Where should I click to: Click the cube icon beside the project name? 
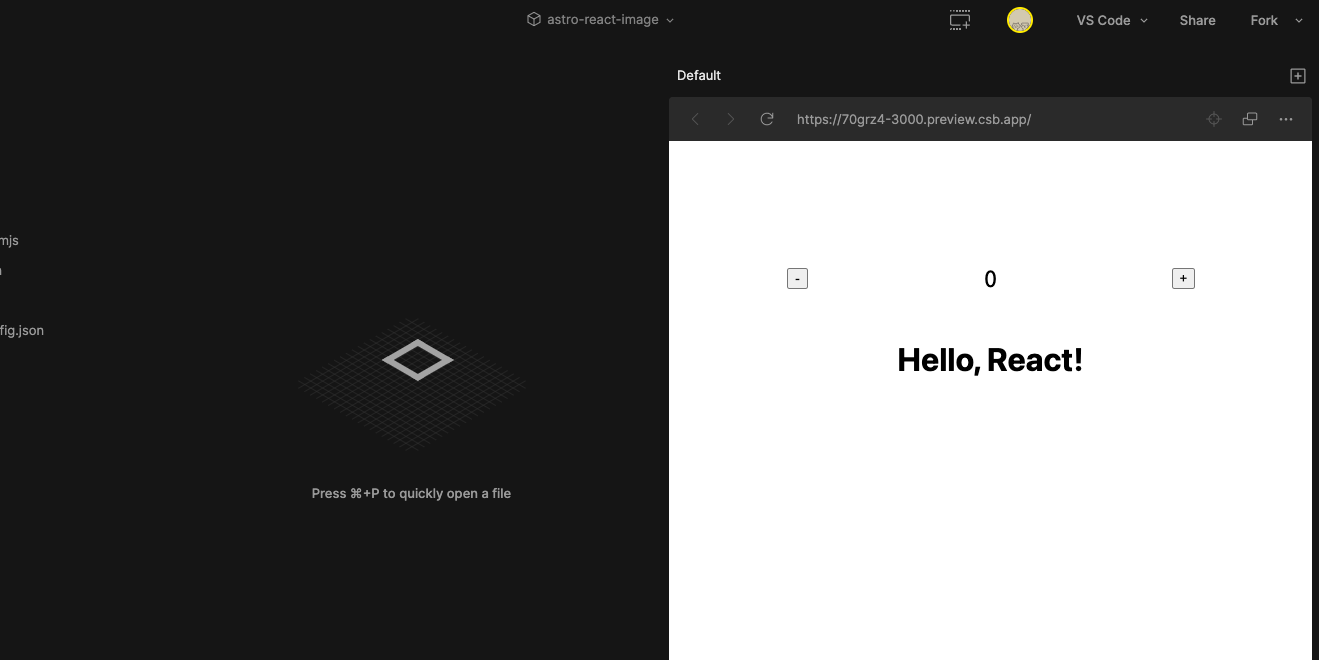tap(534, 20)
